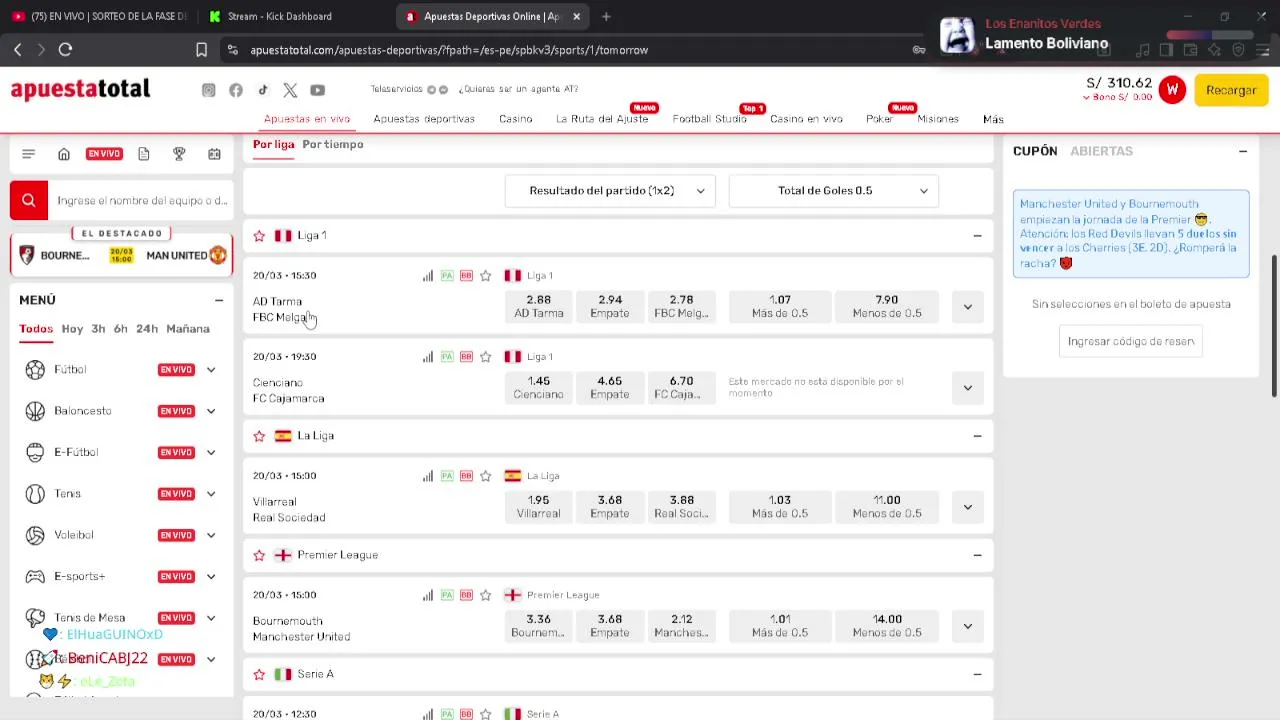
Task: Bet on AD Tarma at 2.88
Action: (539, 306)
